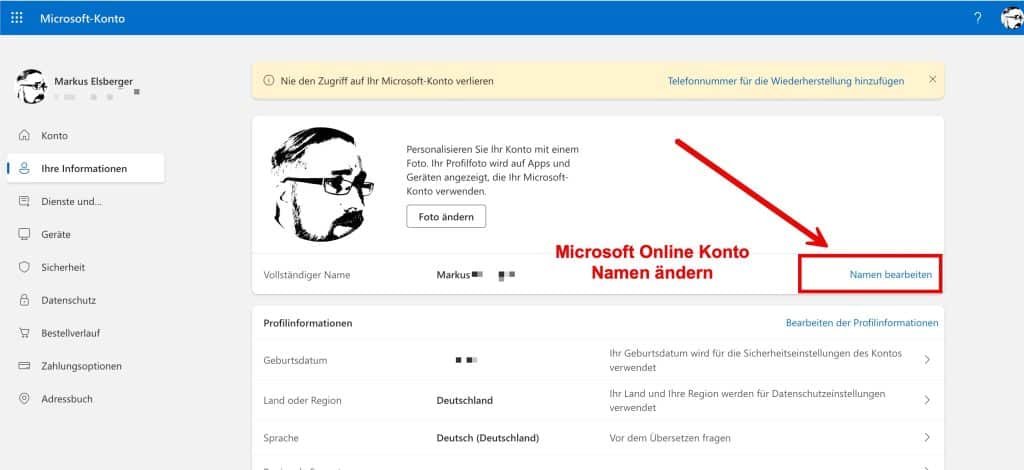Open the app launcher grid icon
This screenshot has width=1024, height=470.
(x=17, y=18)
